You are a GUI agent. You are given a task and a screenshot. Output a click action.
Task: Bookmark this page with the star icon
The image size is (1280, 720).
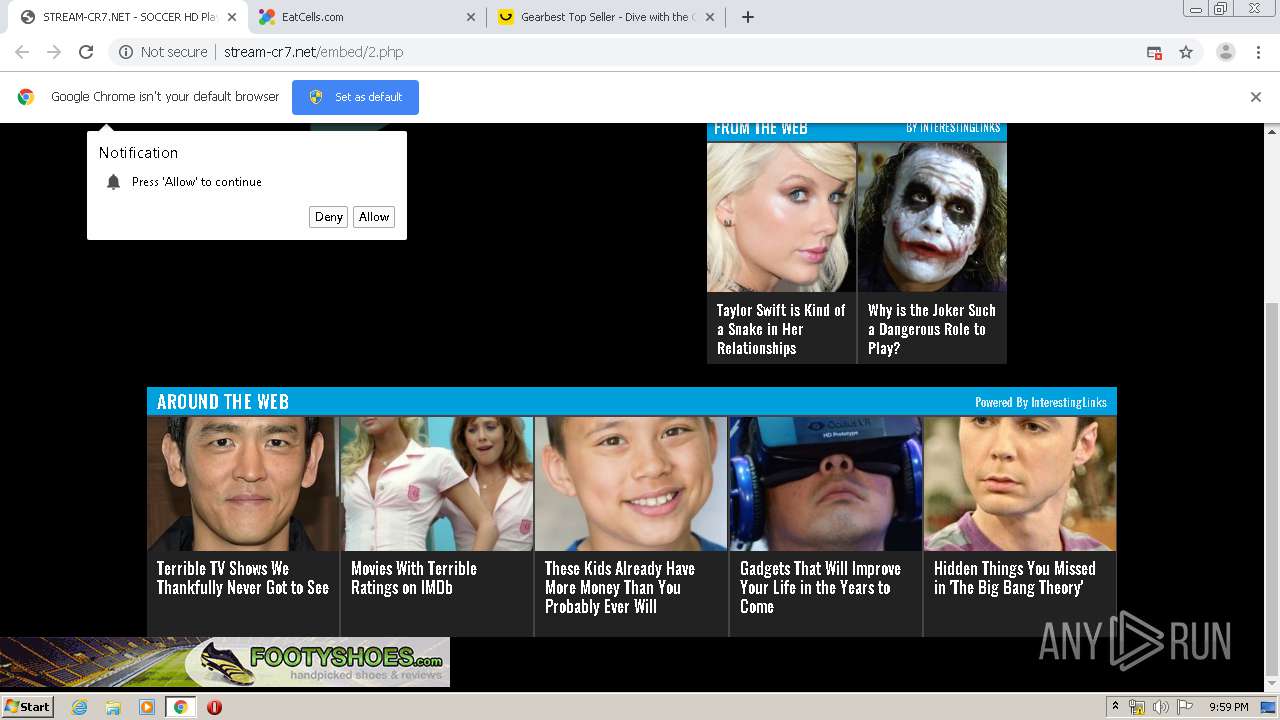1186,52
